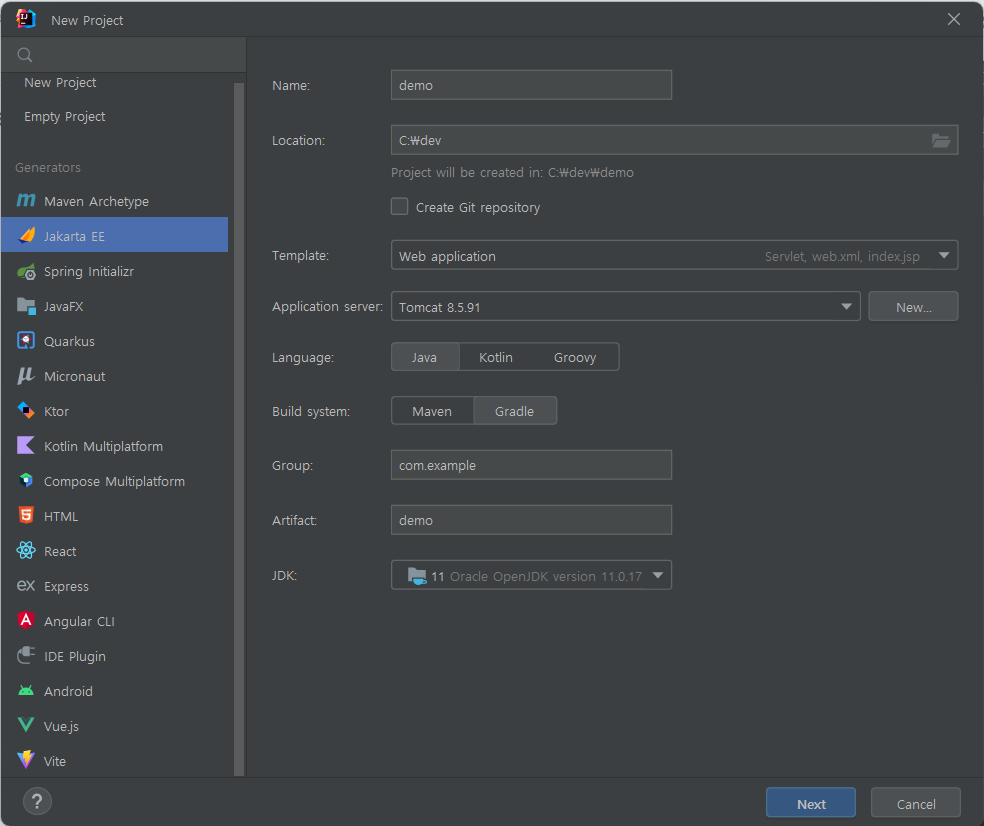
Task: Click the Jakarta EE sail icon
Action: 26,236
